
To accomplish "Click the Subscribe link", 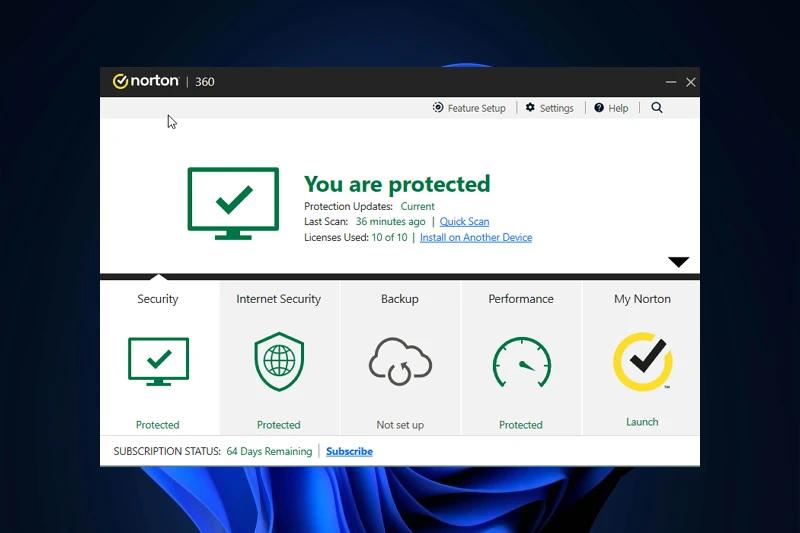I will point(349,451).
